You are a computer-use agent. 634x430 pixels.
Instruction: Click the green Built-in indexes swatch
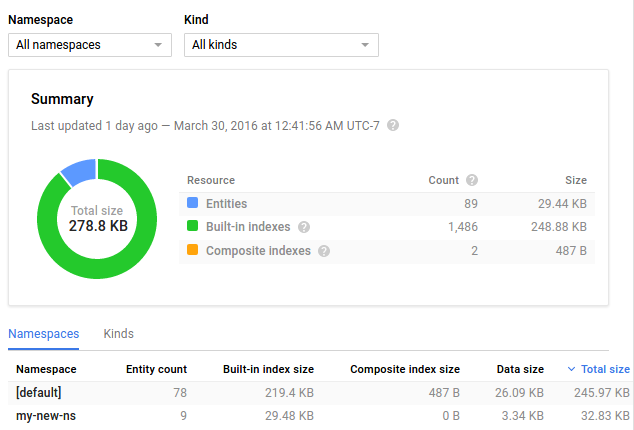coord(193,227)
